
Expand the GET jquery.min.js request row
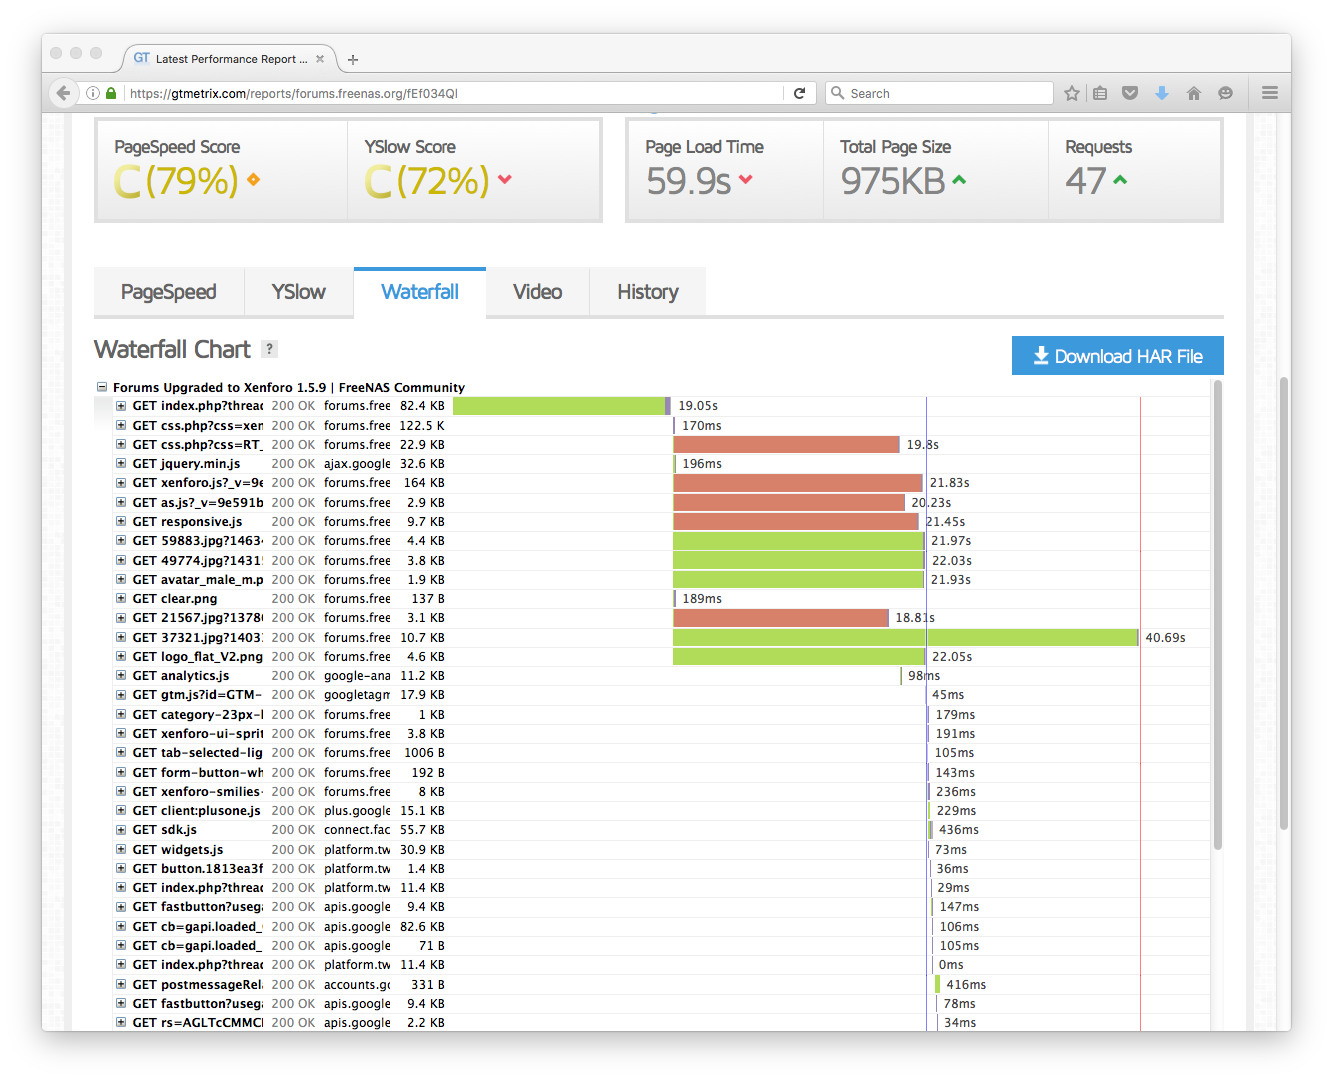coord(121,464)
